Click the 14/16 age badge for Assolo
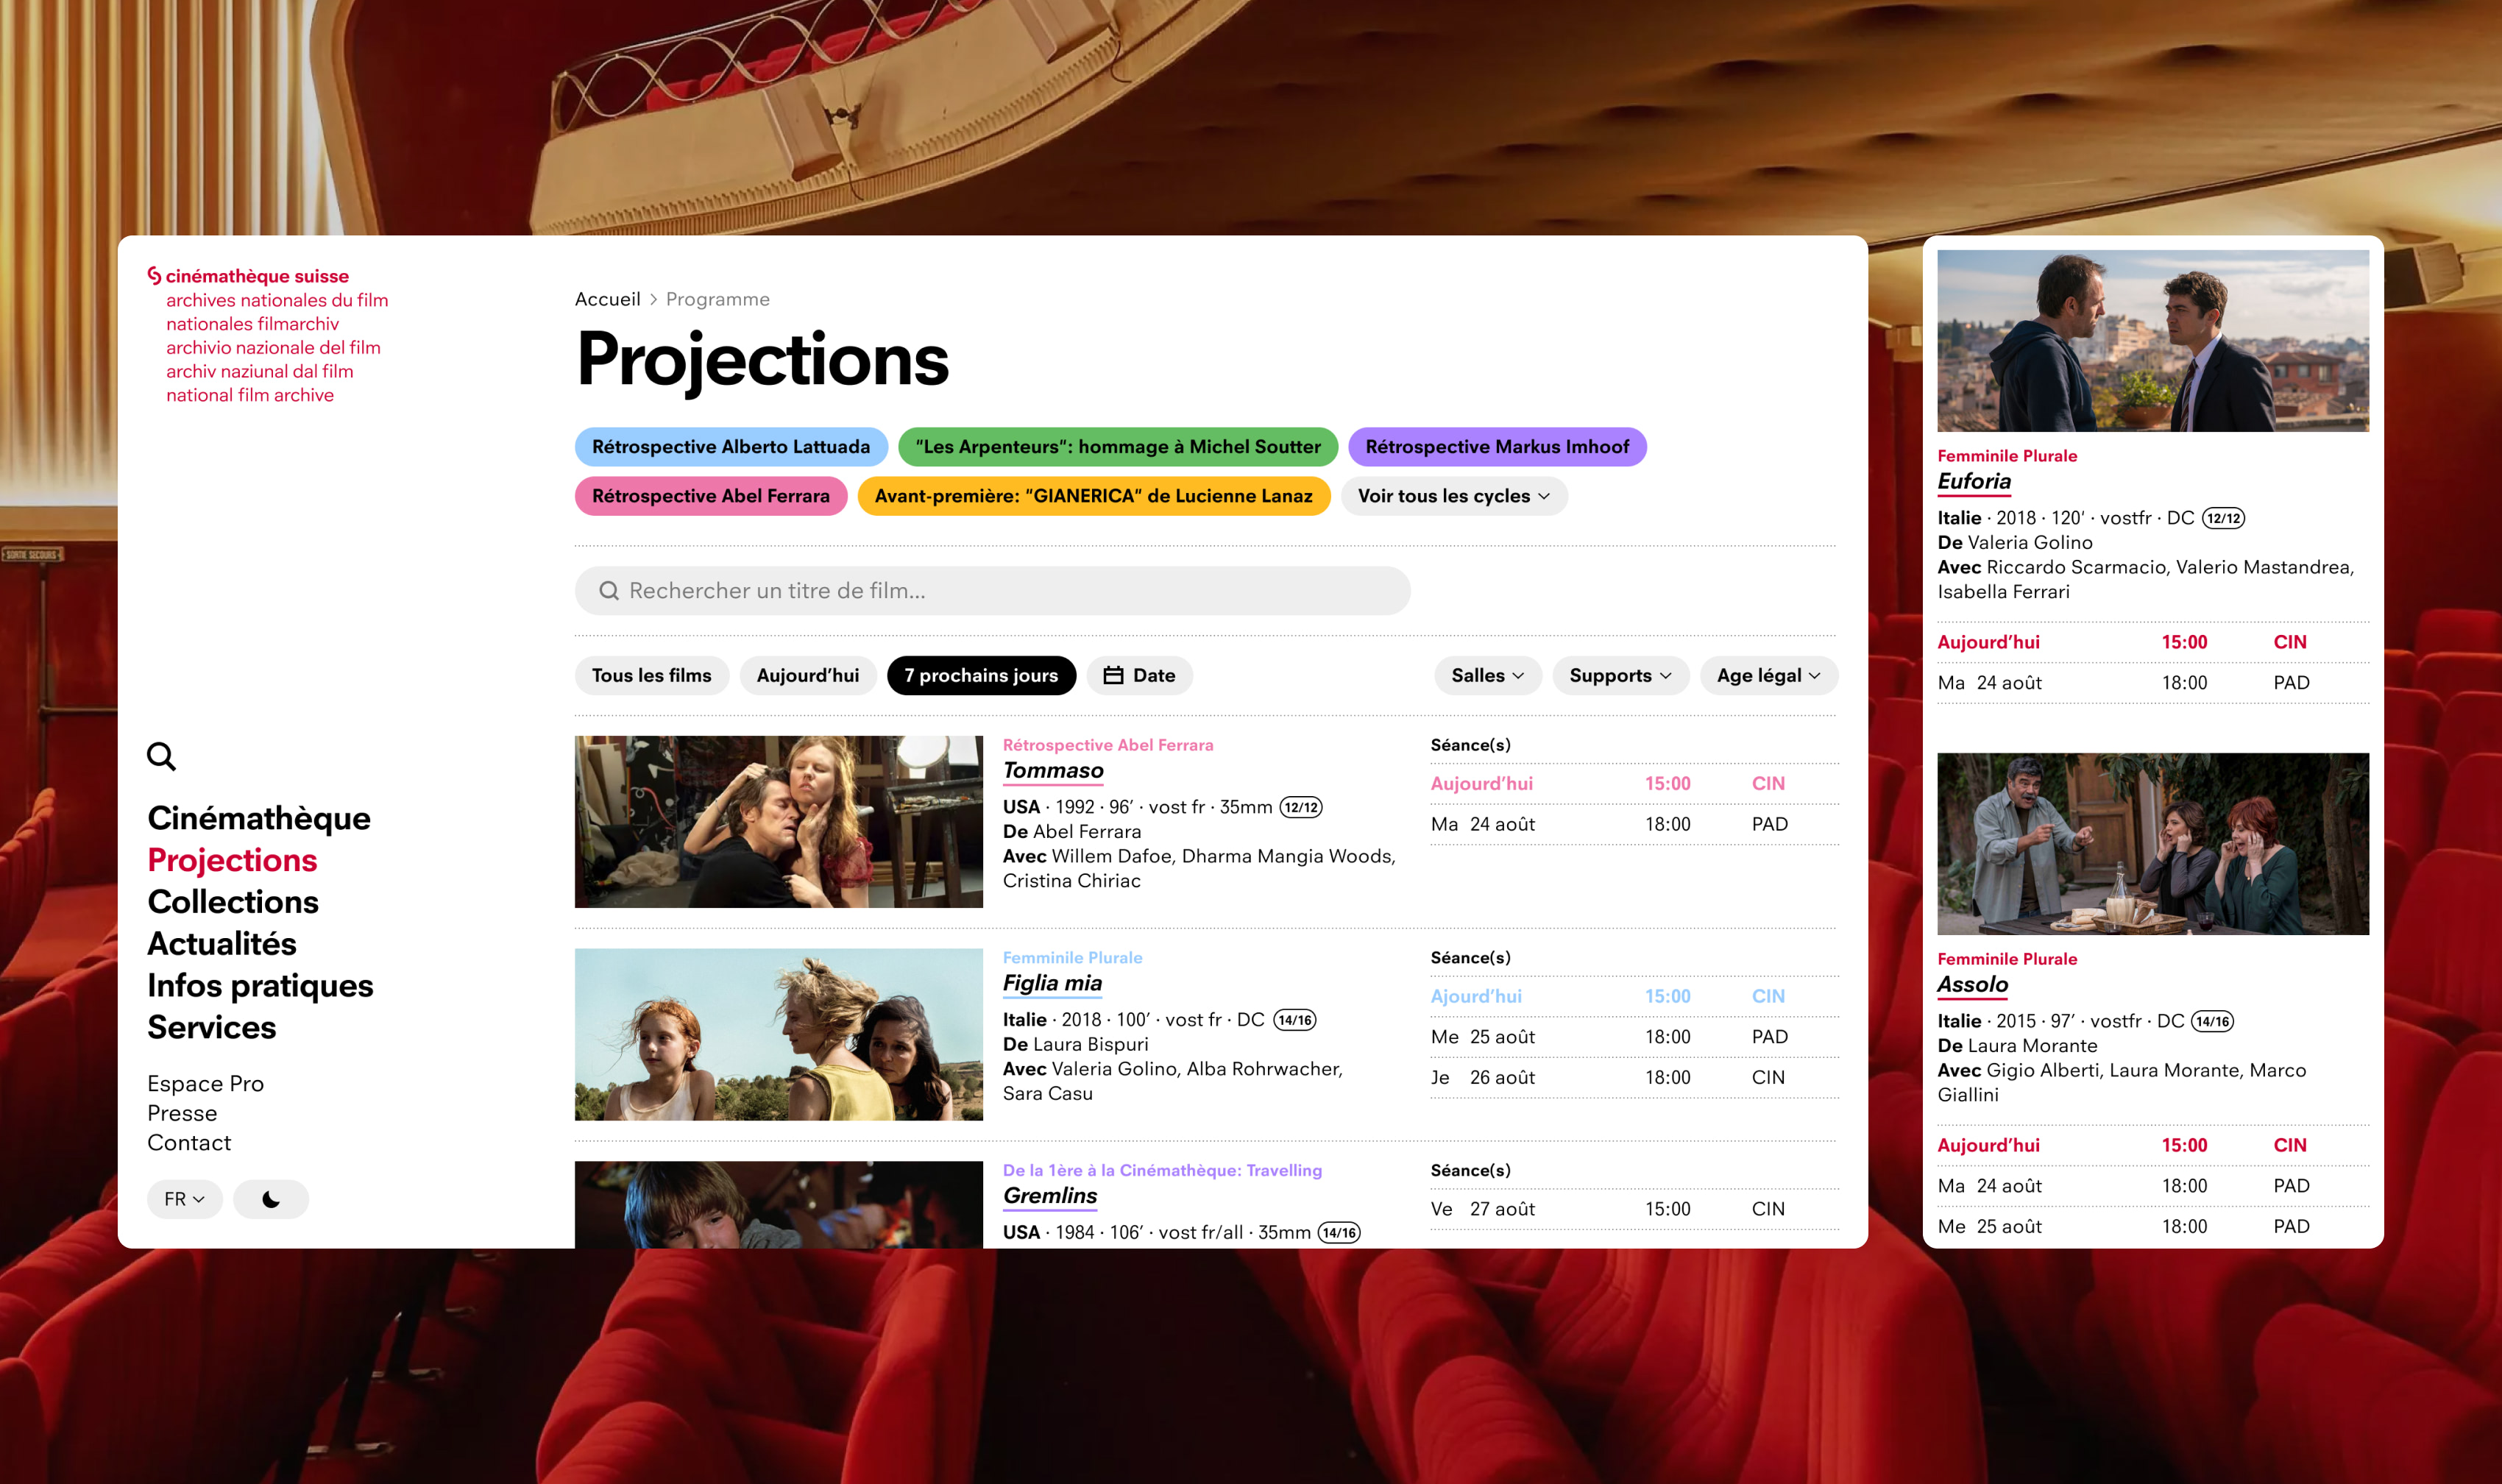The width and height of the screenshot is (2502, 1484). point(2212,1022)
